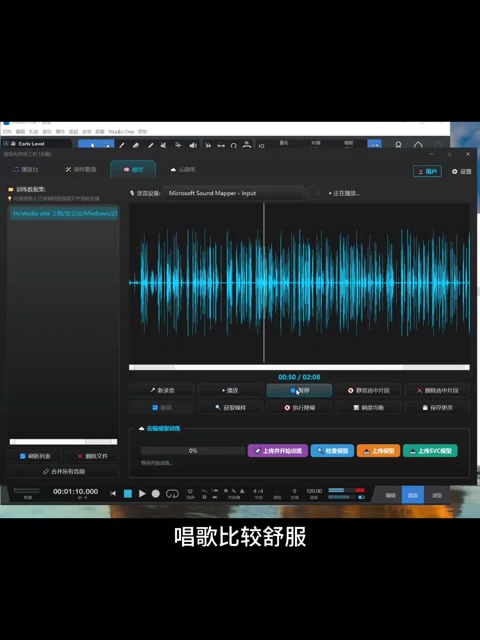
Task: Click the 4/4 time signature field
Action: pyautogui.click(x=258, y=491)
